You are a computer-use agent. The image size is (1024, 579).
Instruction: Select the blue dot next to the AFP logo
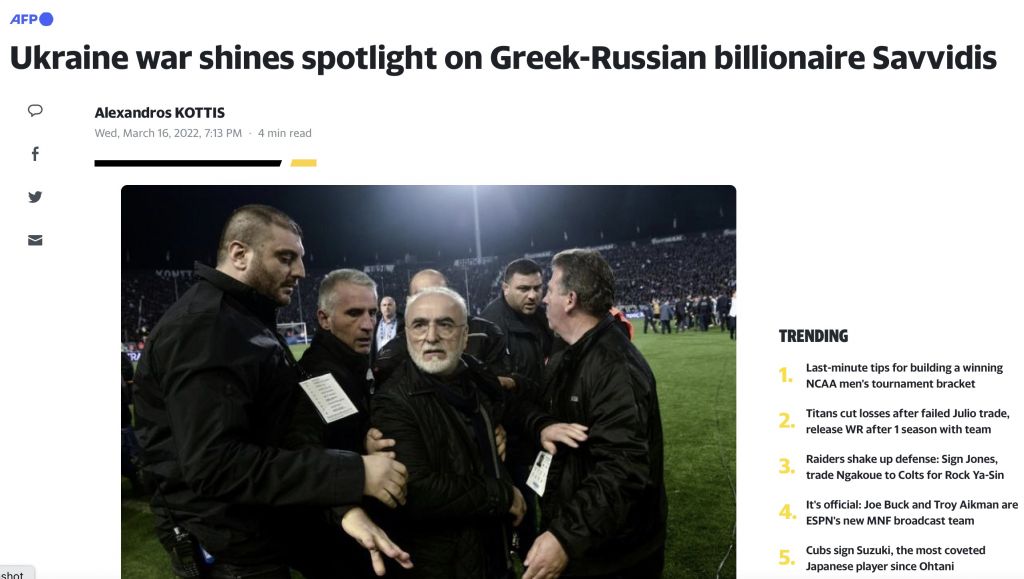[x=44, y=17]
